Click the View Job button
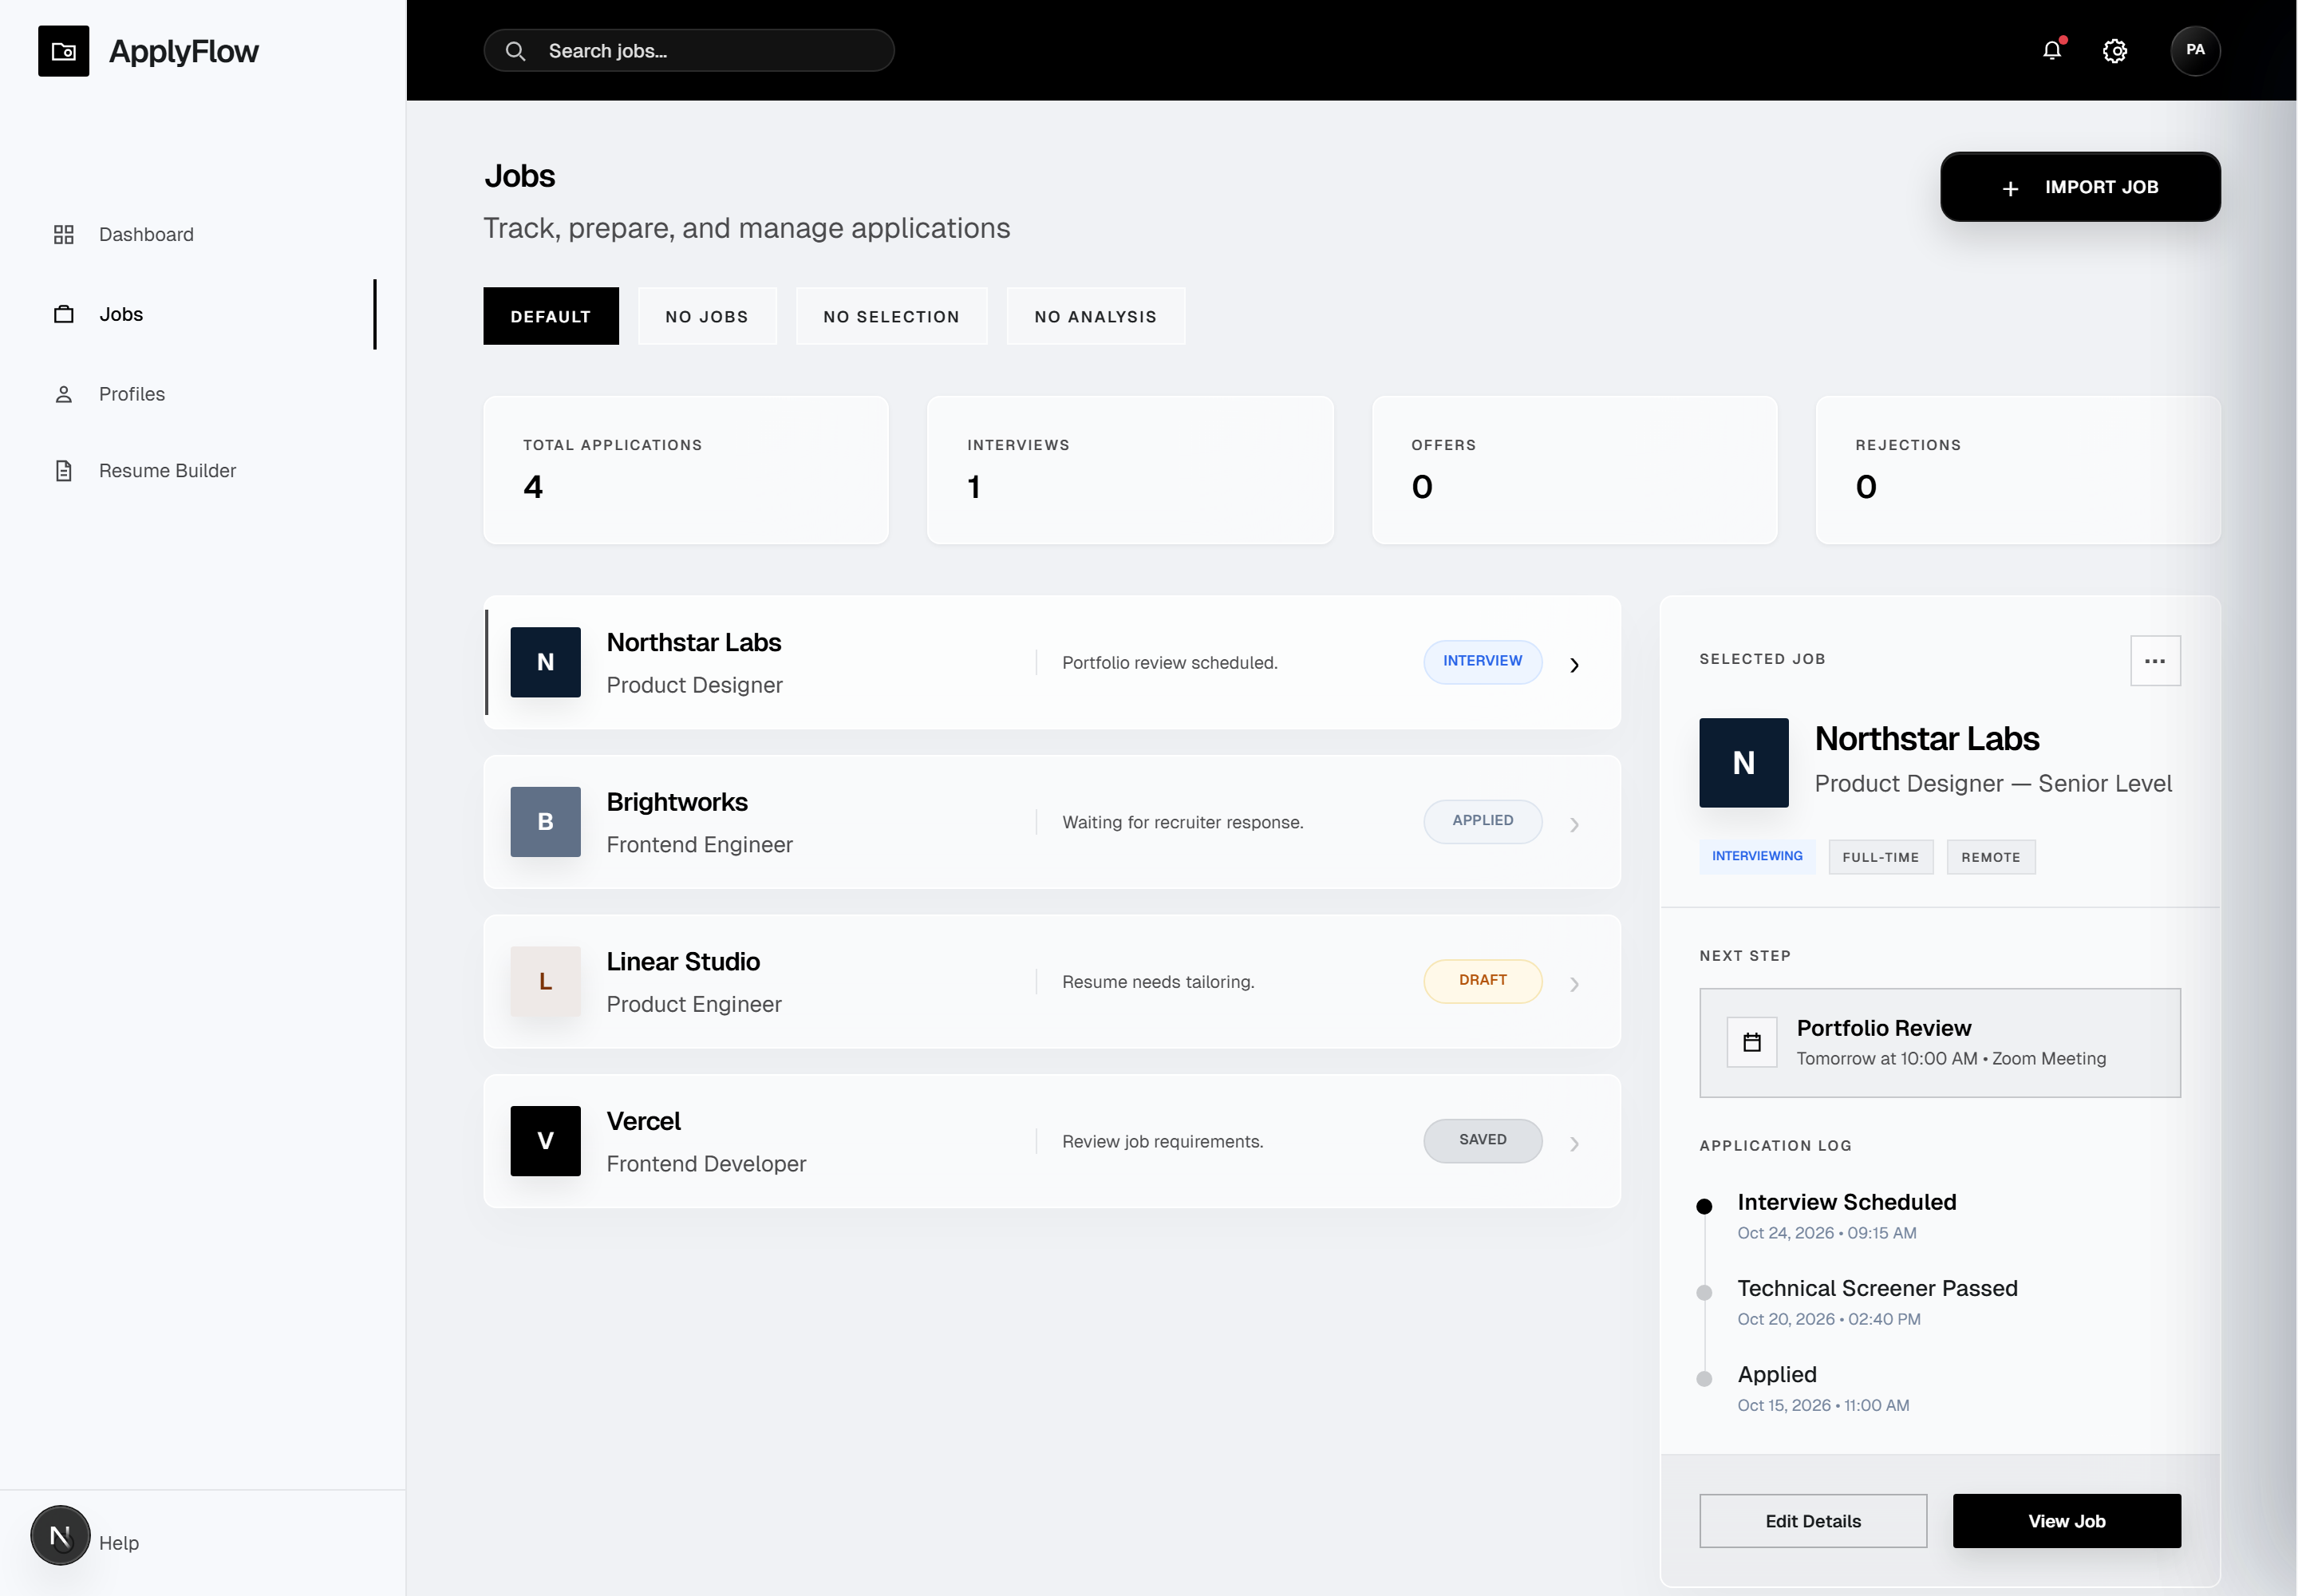This screenshot has height=1596, width=2298. pyautogui.click(x=2066, y=1521)
